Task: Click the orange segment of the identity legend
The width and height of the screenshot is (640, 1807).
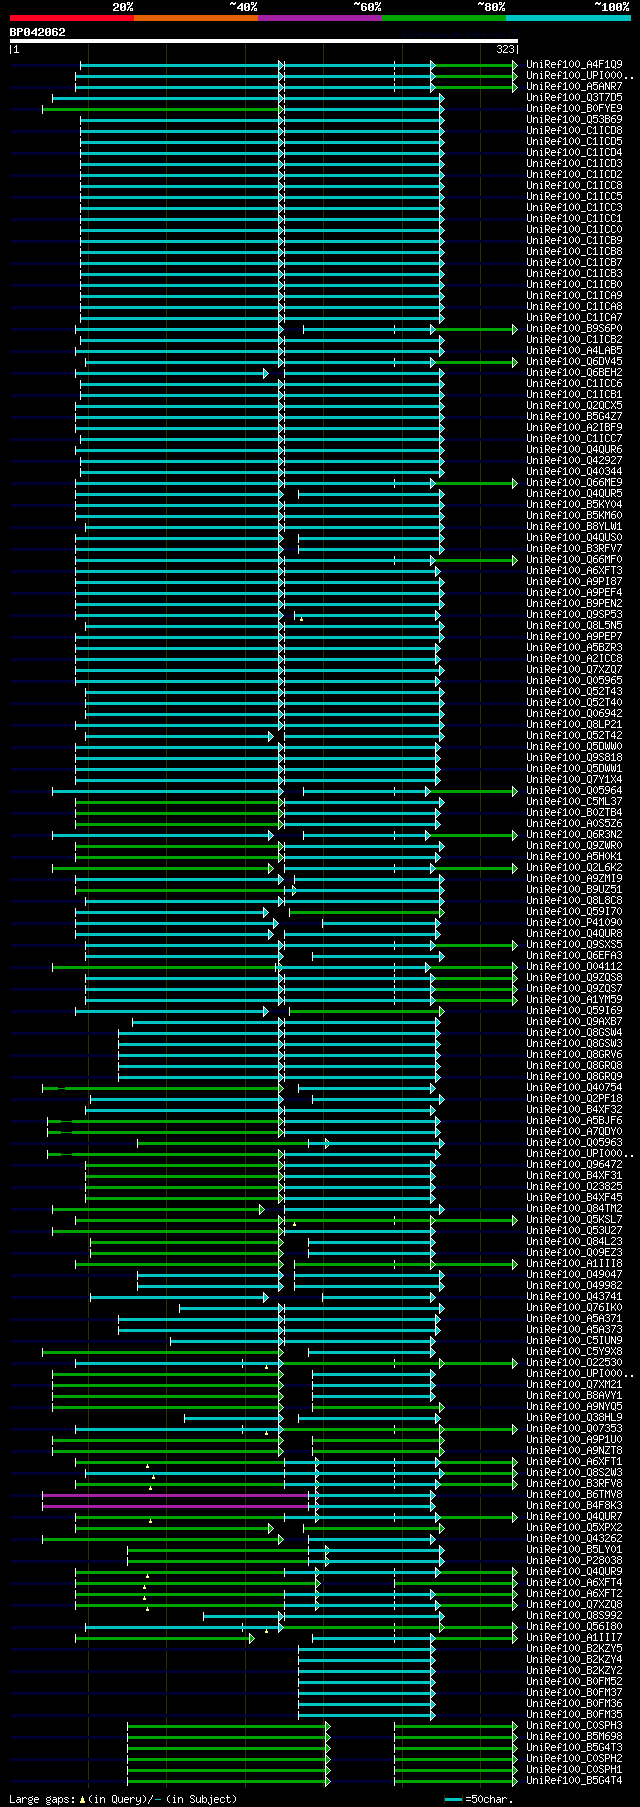Action: tap(195, 17)
